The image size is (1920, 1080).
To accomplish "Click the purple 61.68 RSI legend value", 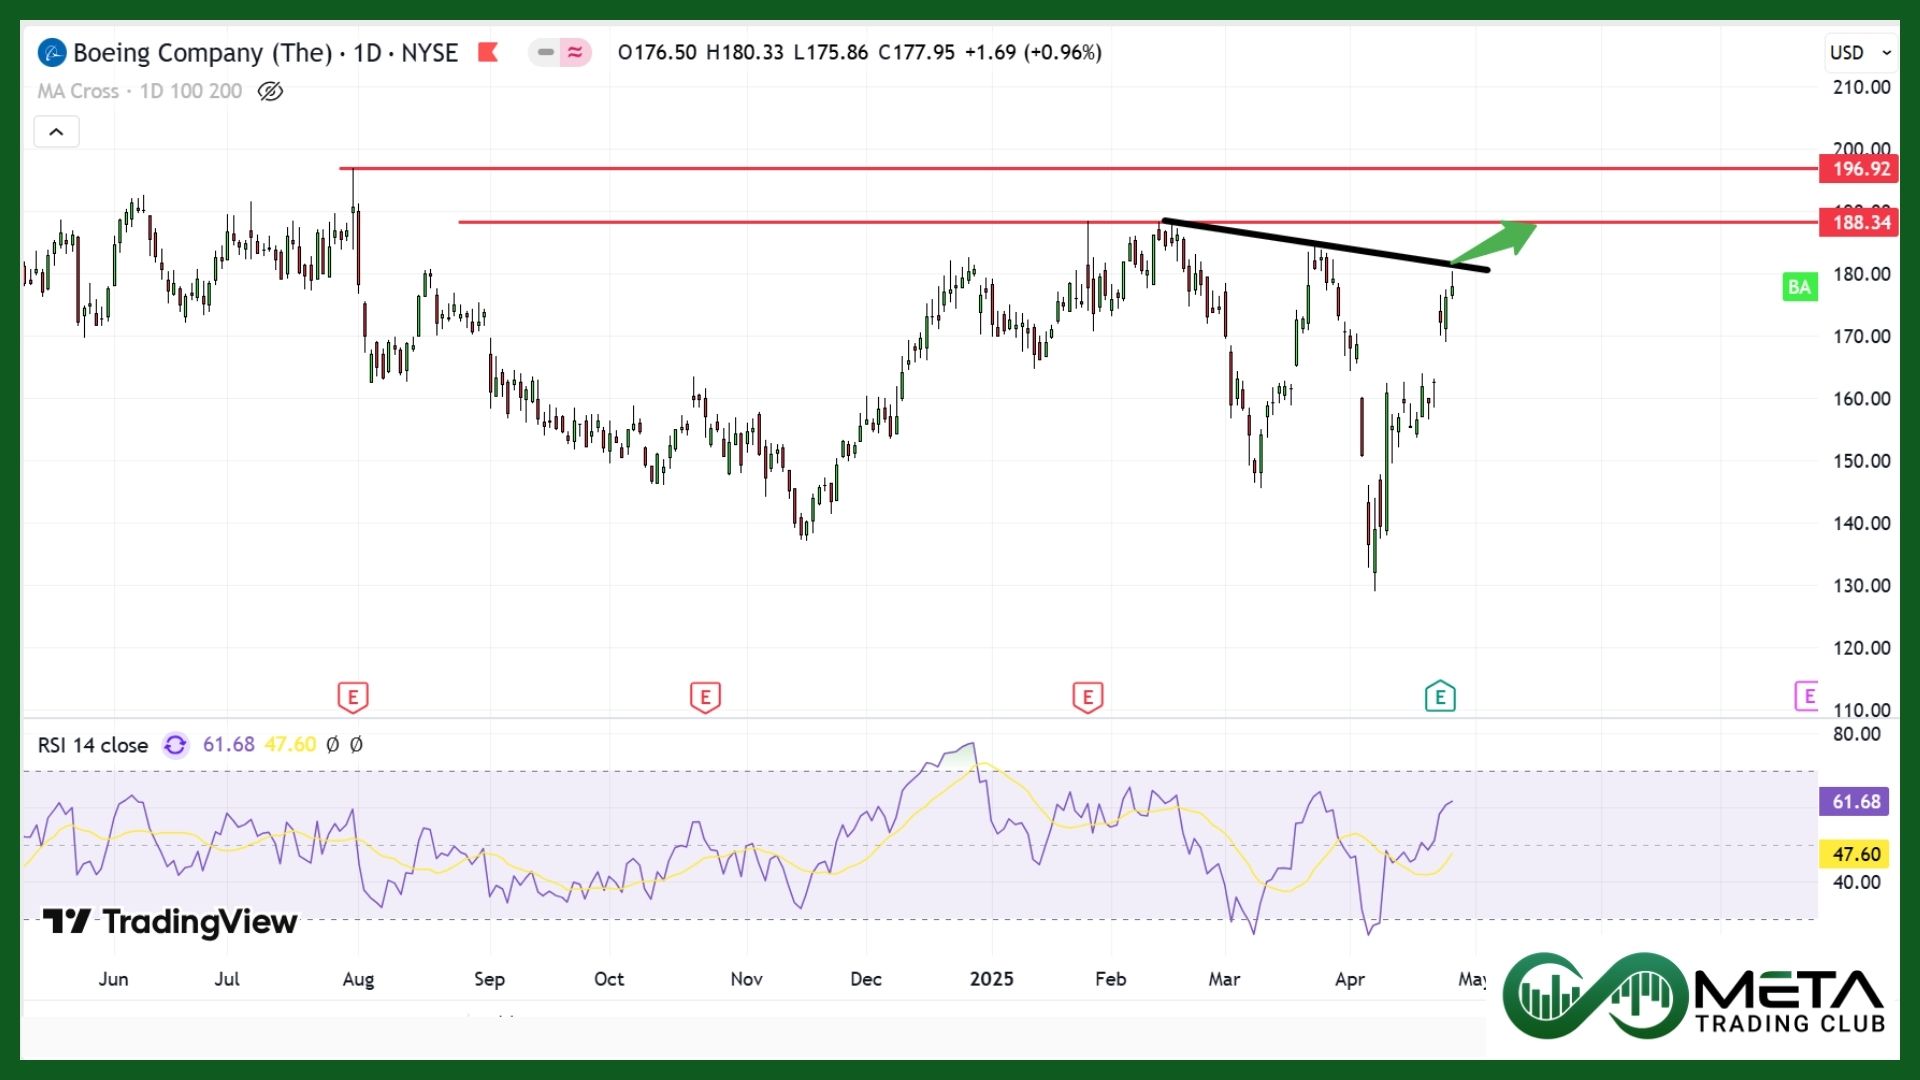I will click(229, 745).
